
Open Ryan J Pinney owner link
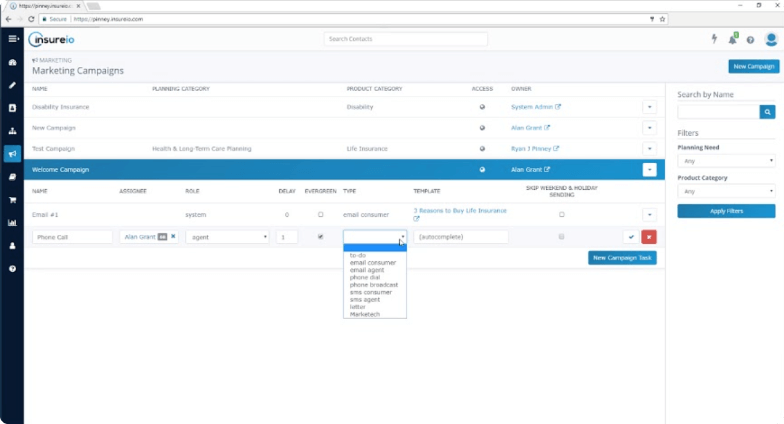tap(534, 148)
